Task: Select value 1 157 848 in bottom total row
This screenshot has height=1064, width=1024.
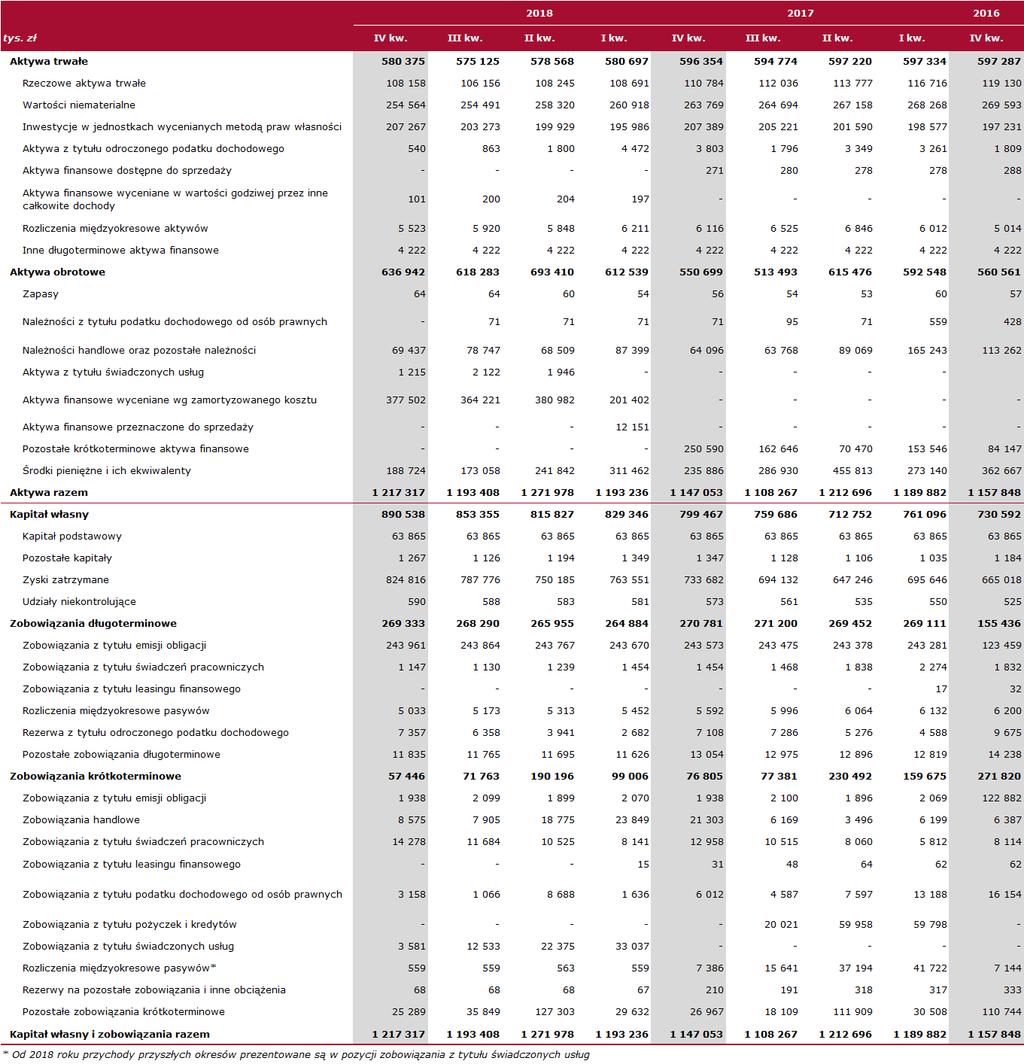Action: (995, 1034)
